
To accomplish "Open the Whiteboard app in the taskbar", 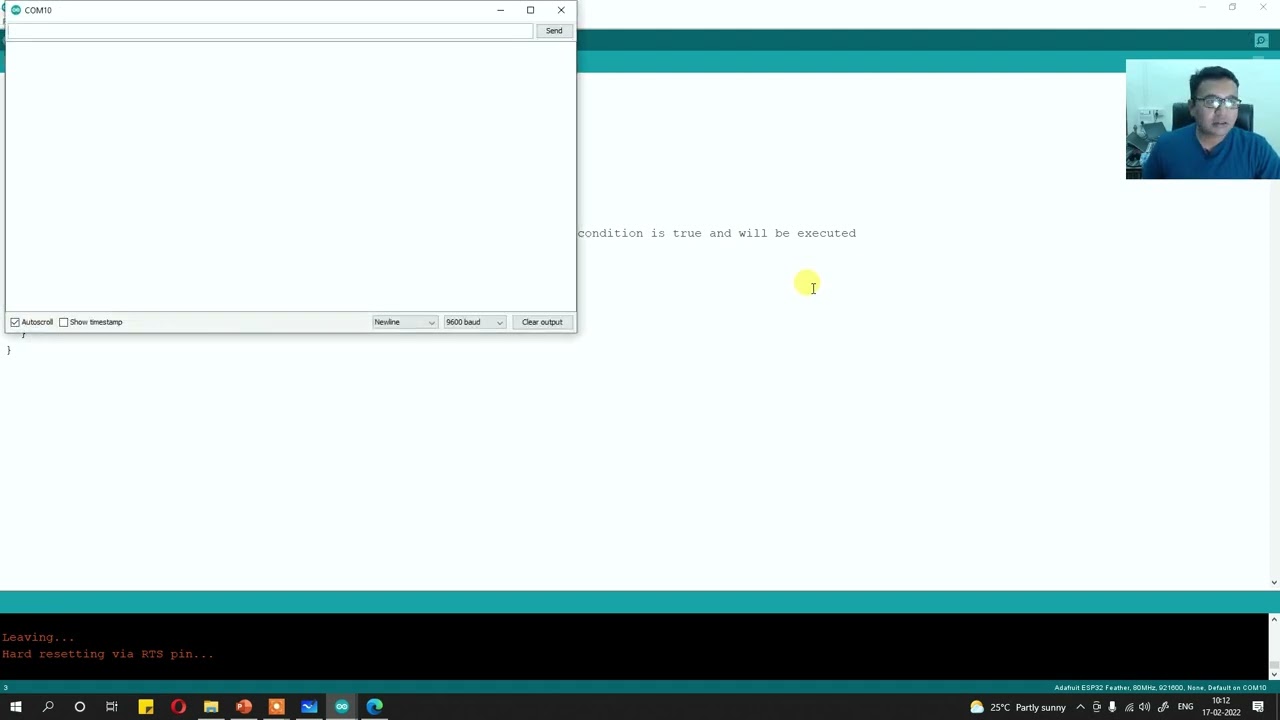I will (x=309, y=707).
